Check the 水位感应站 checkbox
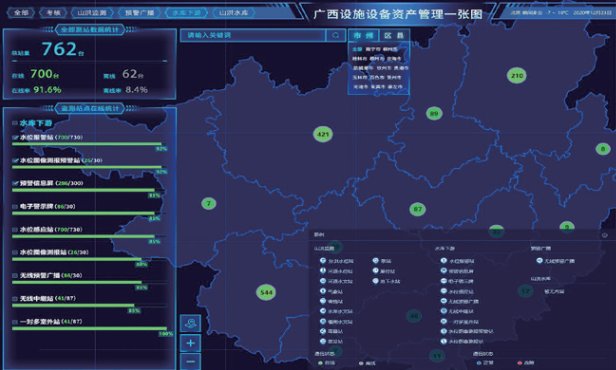 [x=15, y=229]
